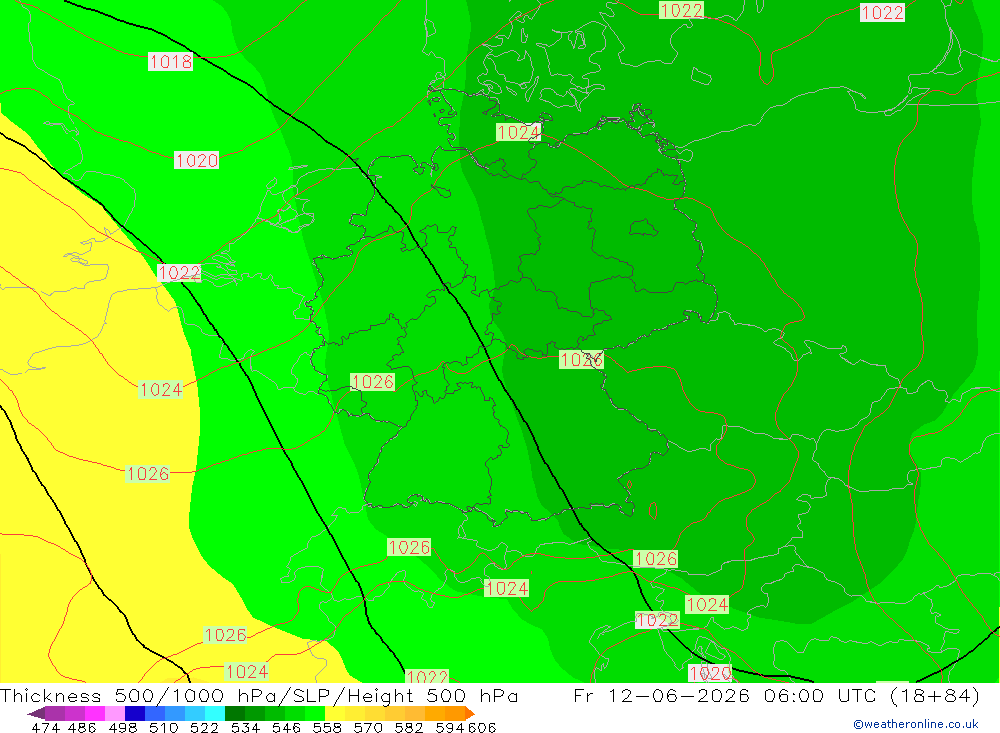Click the legend value 570
The height and width of the screenshot is (733, 1000).
coord(367,727)
